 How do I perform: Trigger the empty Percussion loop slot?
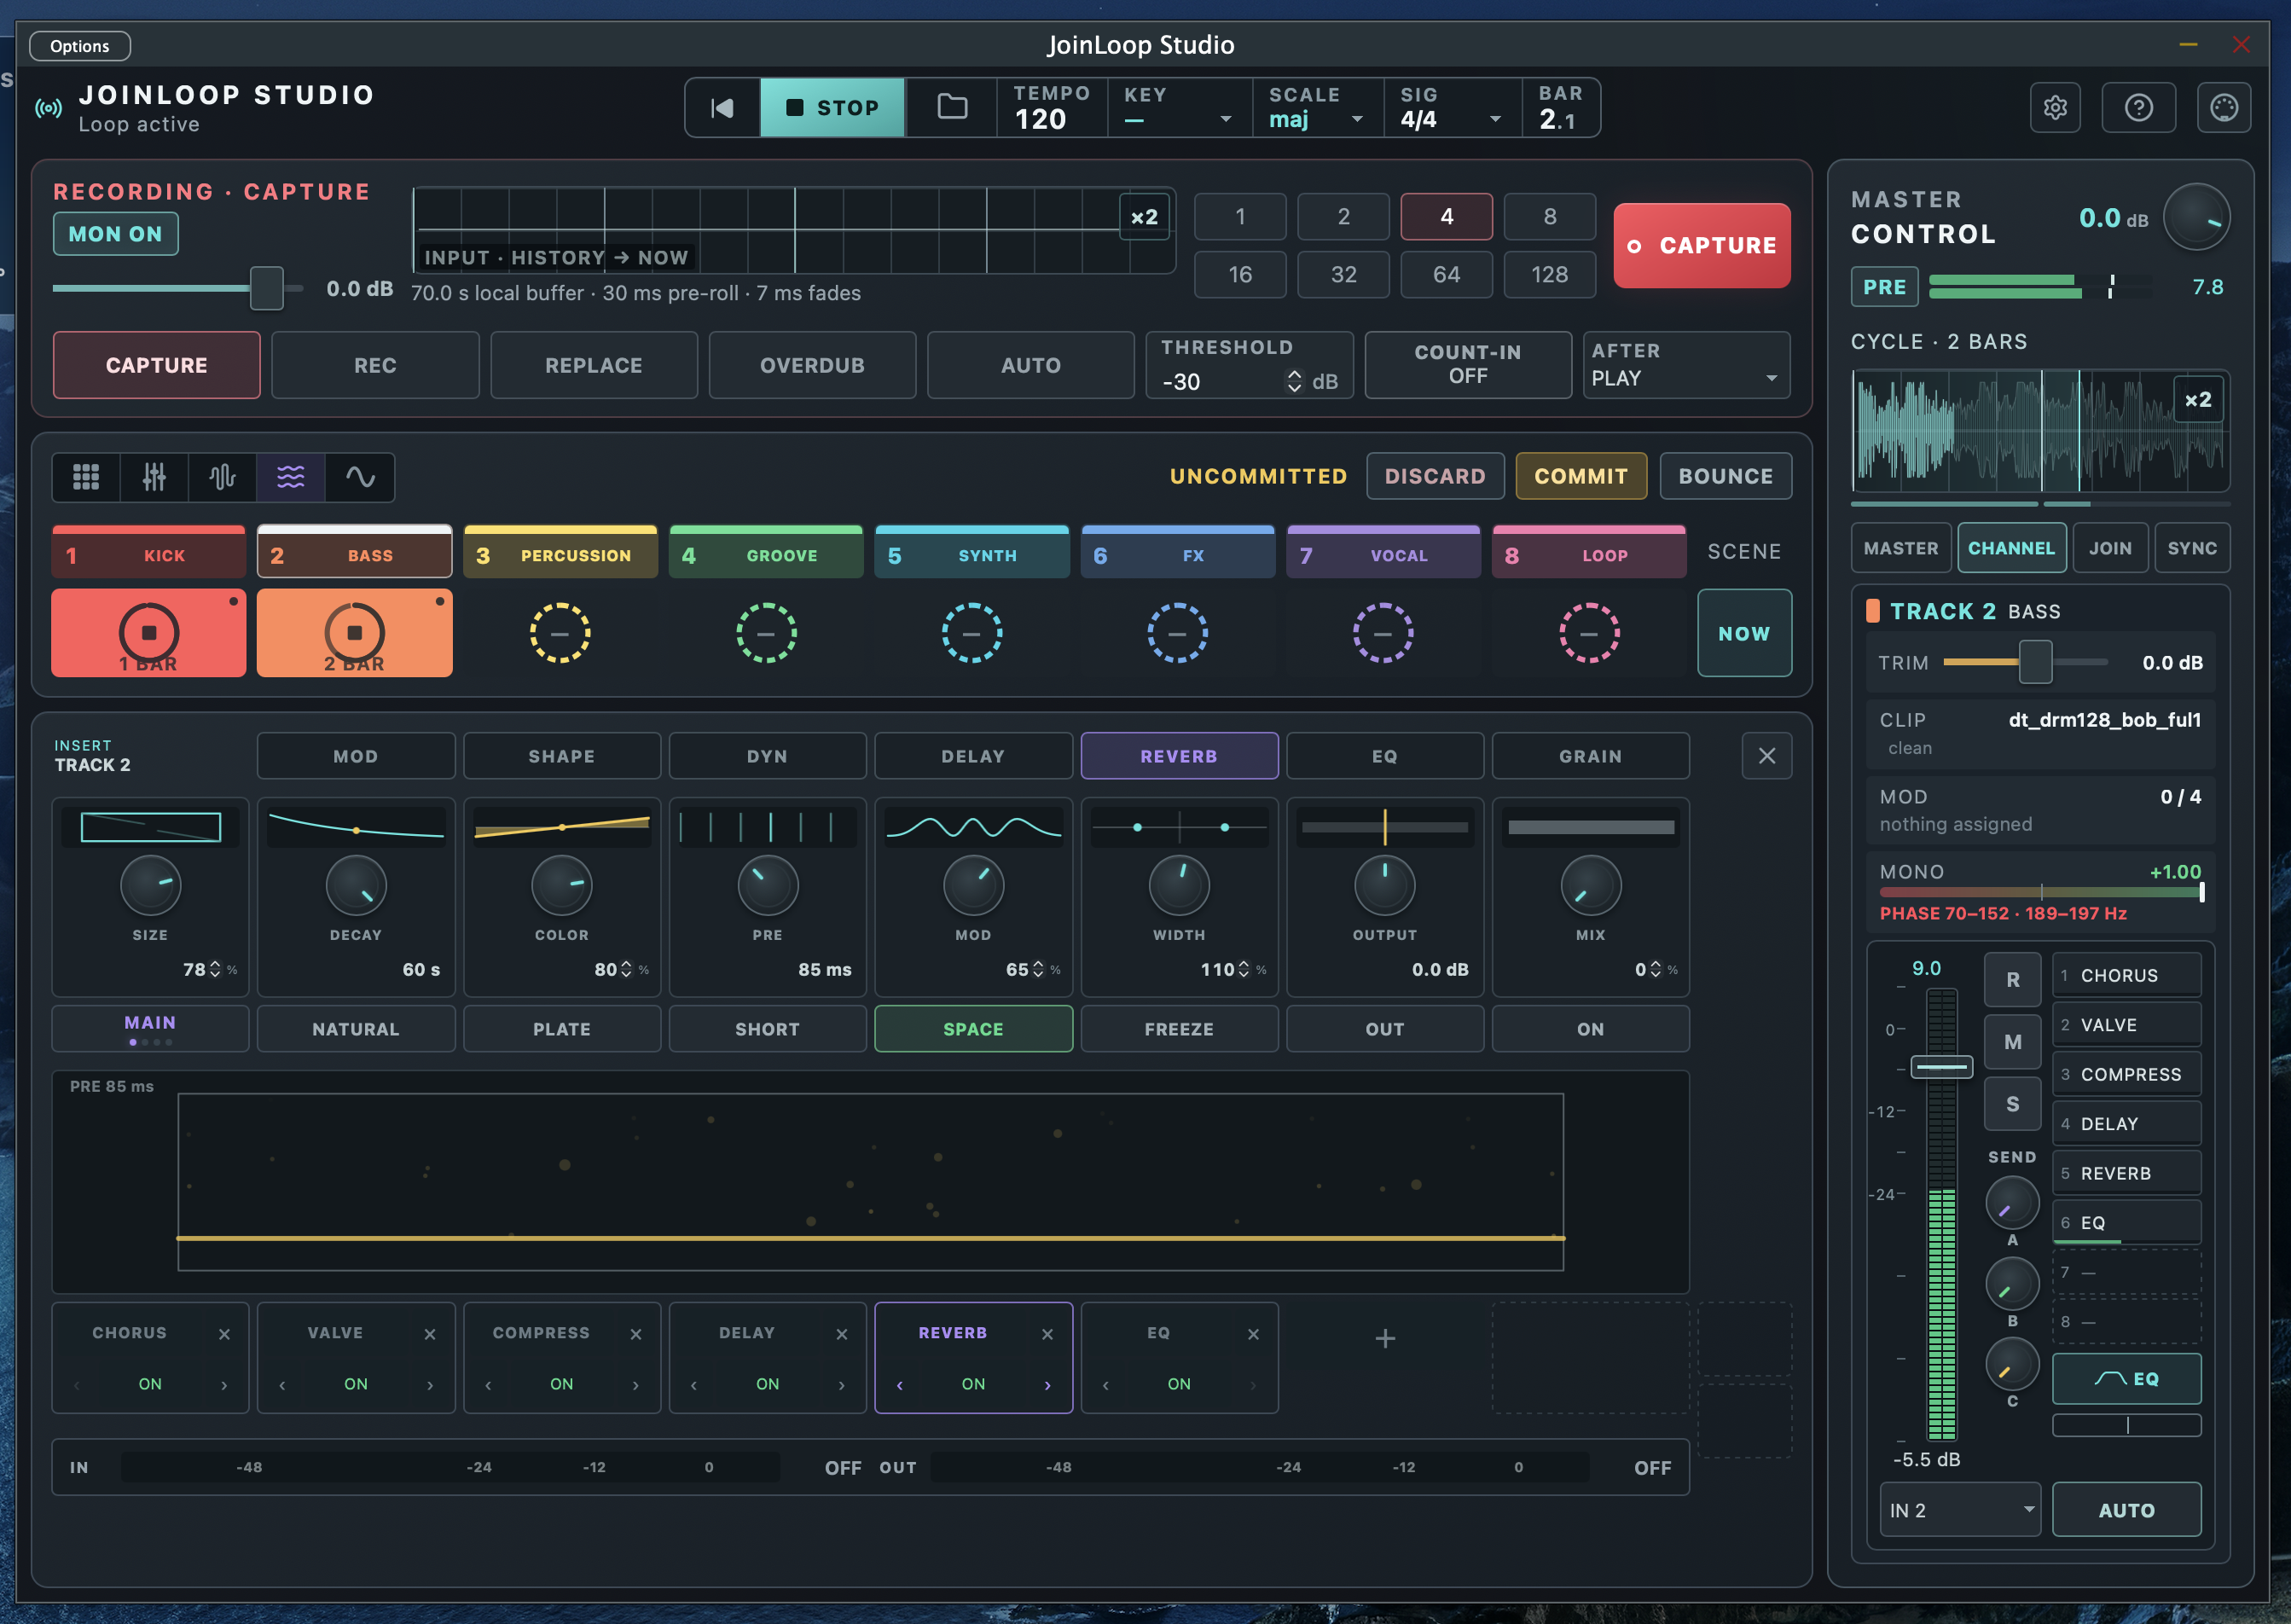click(560, 633)
